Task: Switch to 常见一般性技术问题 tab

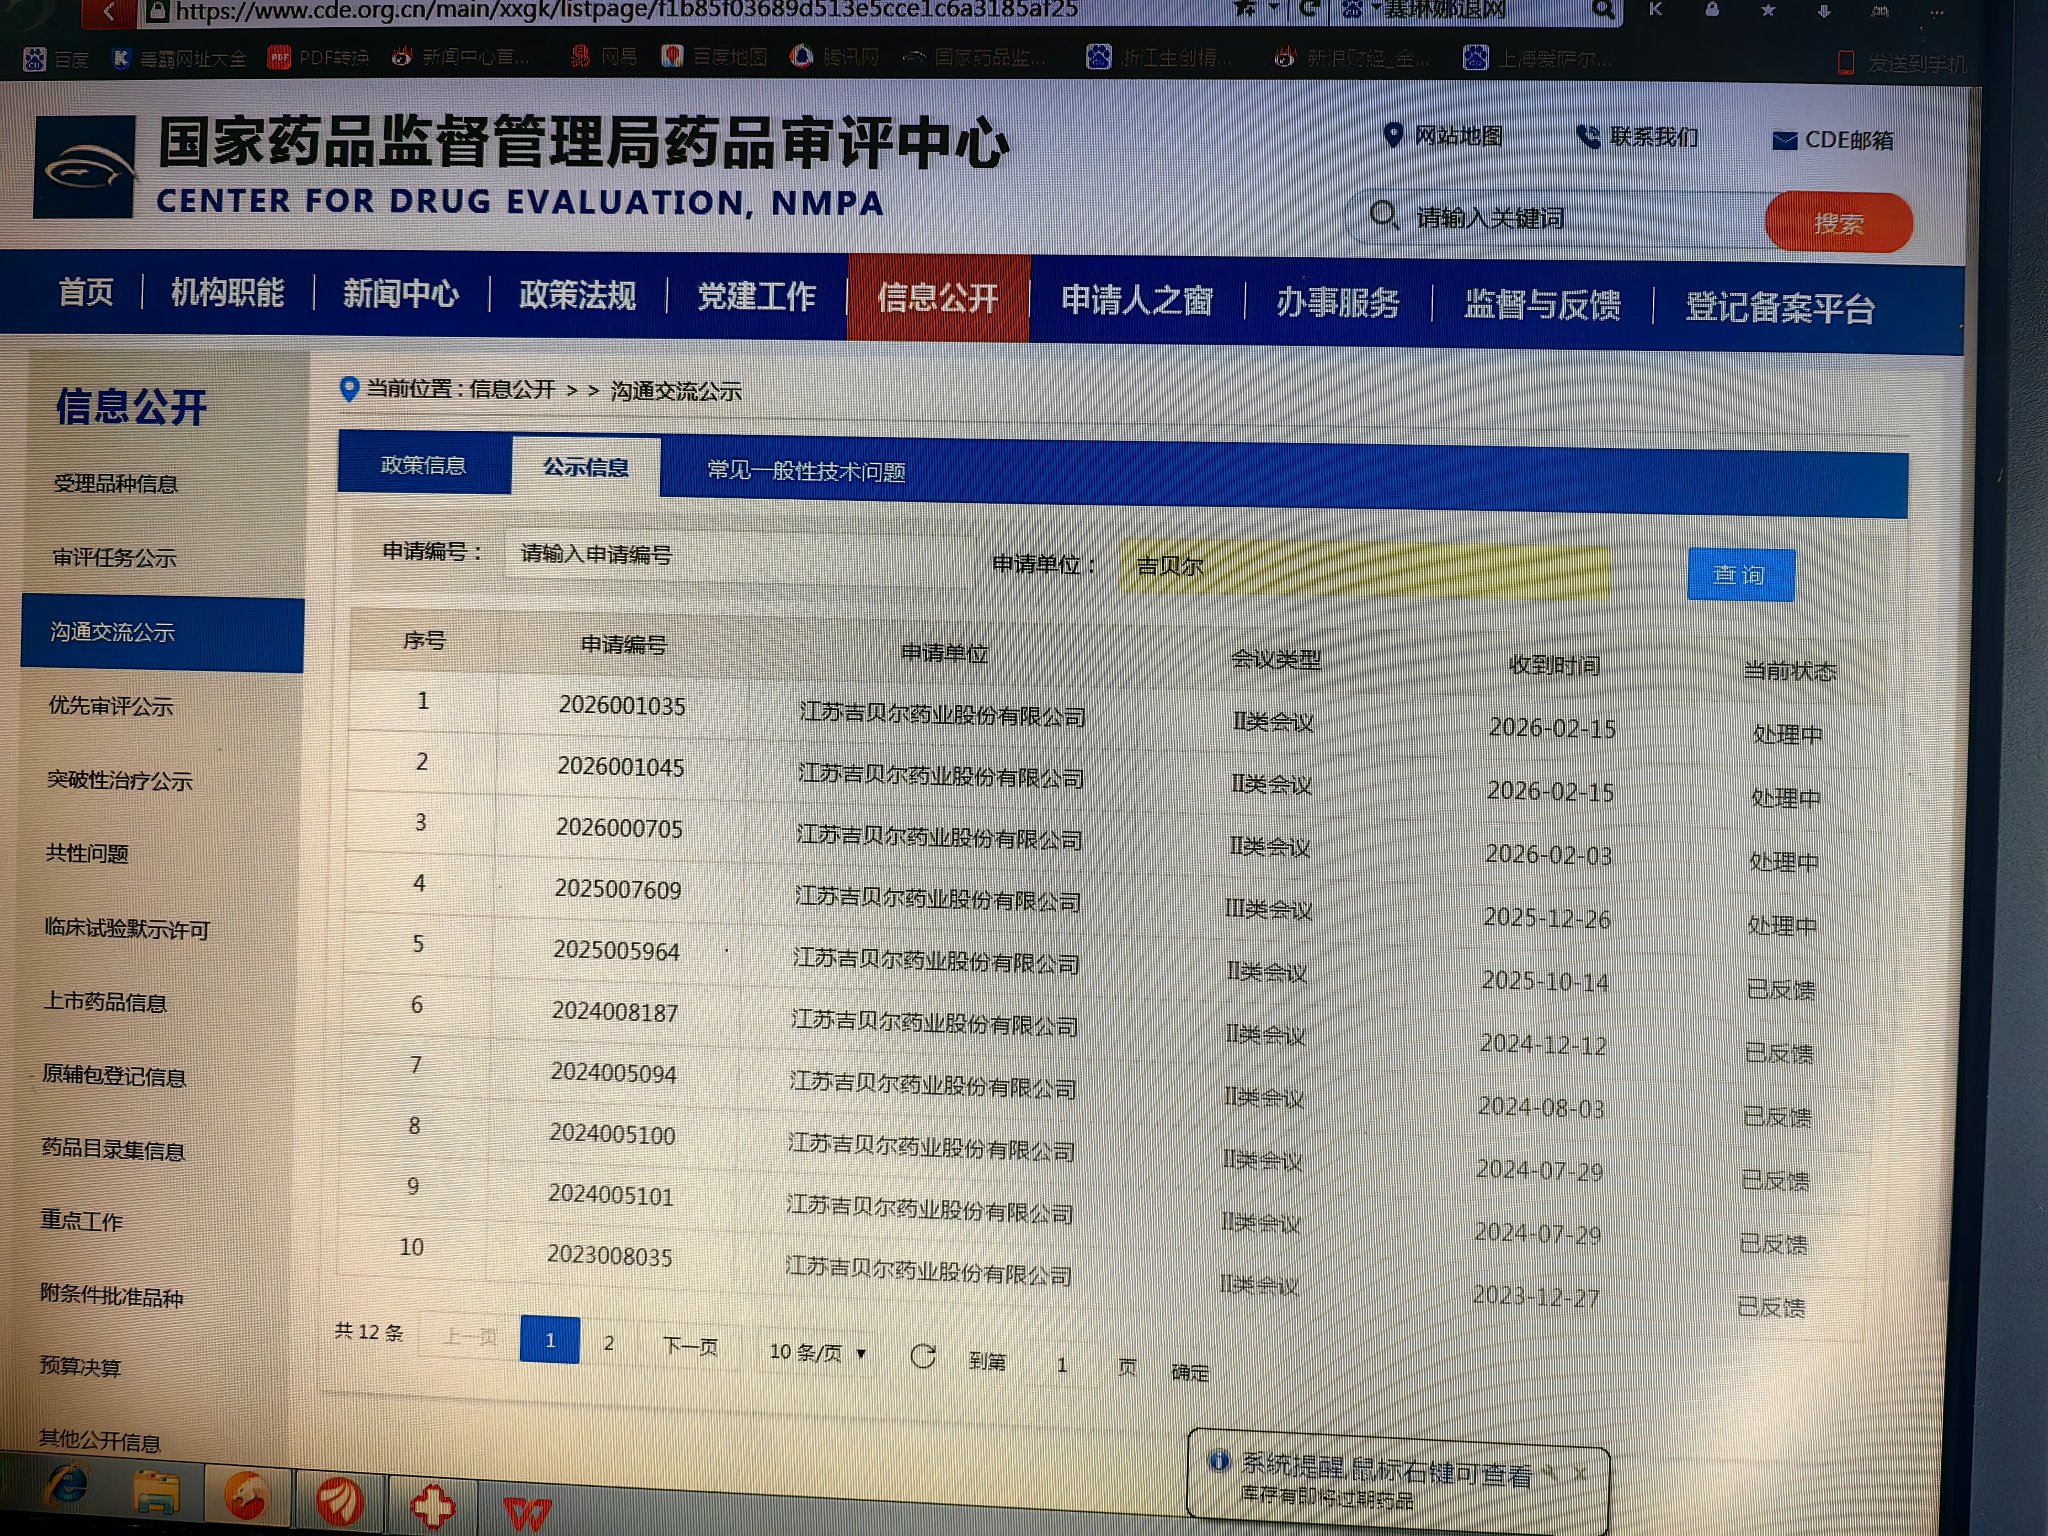Action: click(806, 470)
